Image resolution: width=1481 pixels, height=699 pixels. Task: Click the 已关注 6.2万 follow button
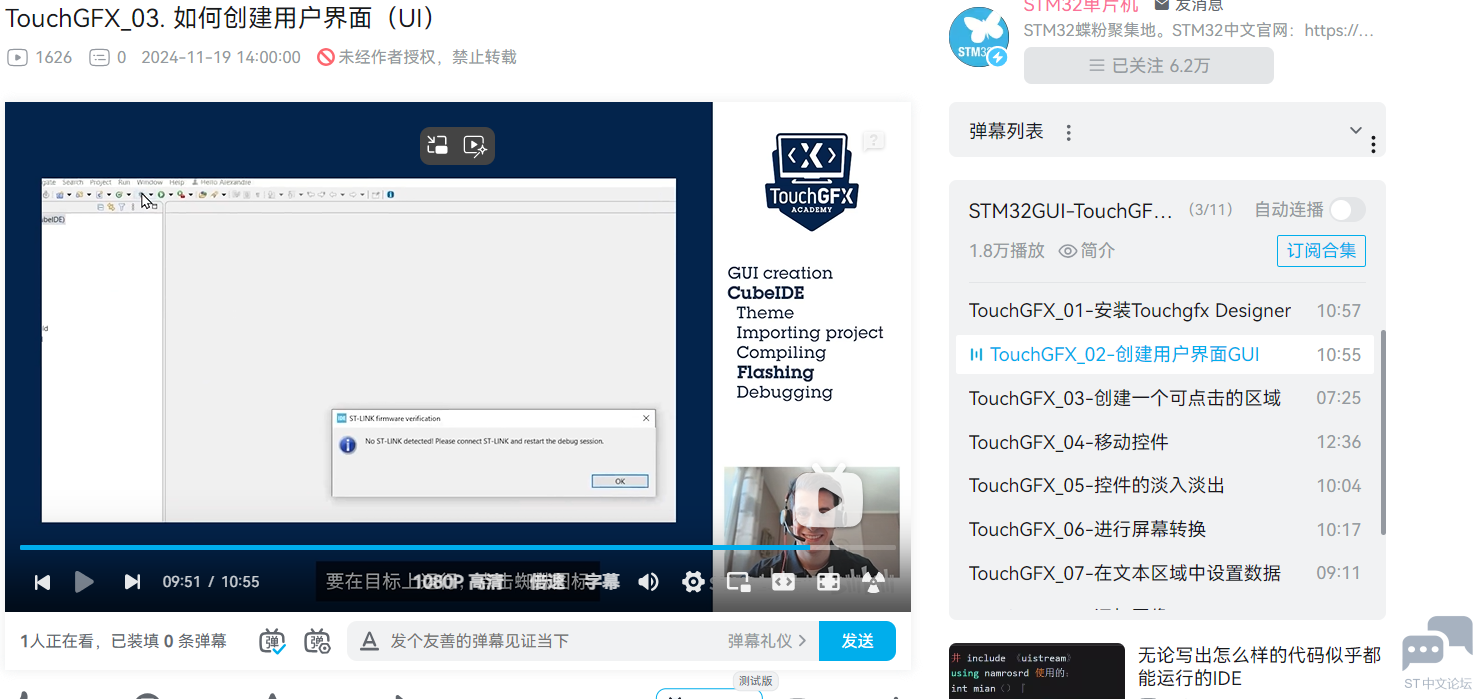coord(1149,65)
